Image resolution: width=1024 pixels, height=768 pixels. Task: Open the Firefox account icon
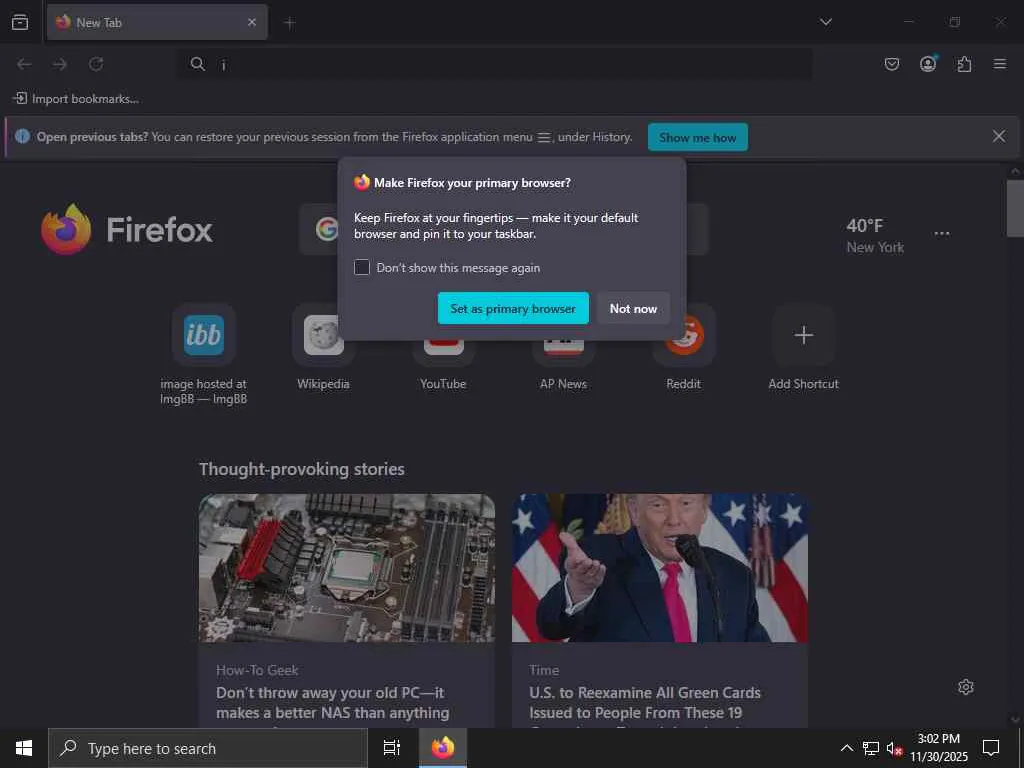coord(928,63)
